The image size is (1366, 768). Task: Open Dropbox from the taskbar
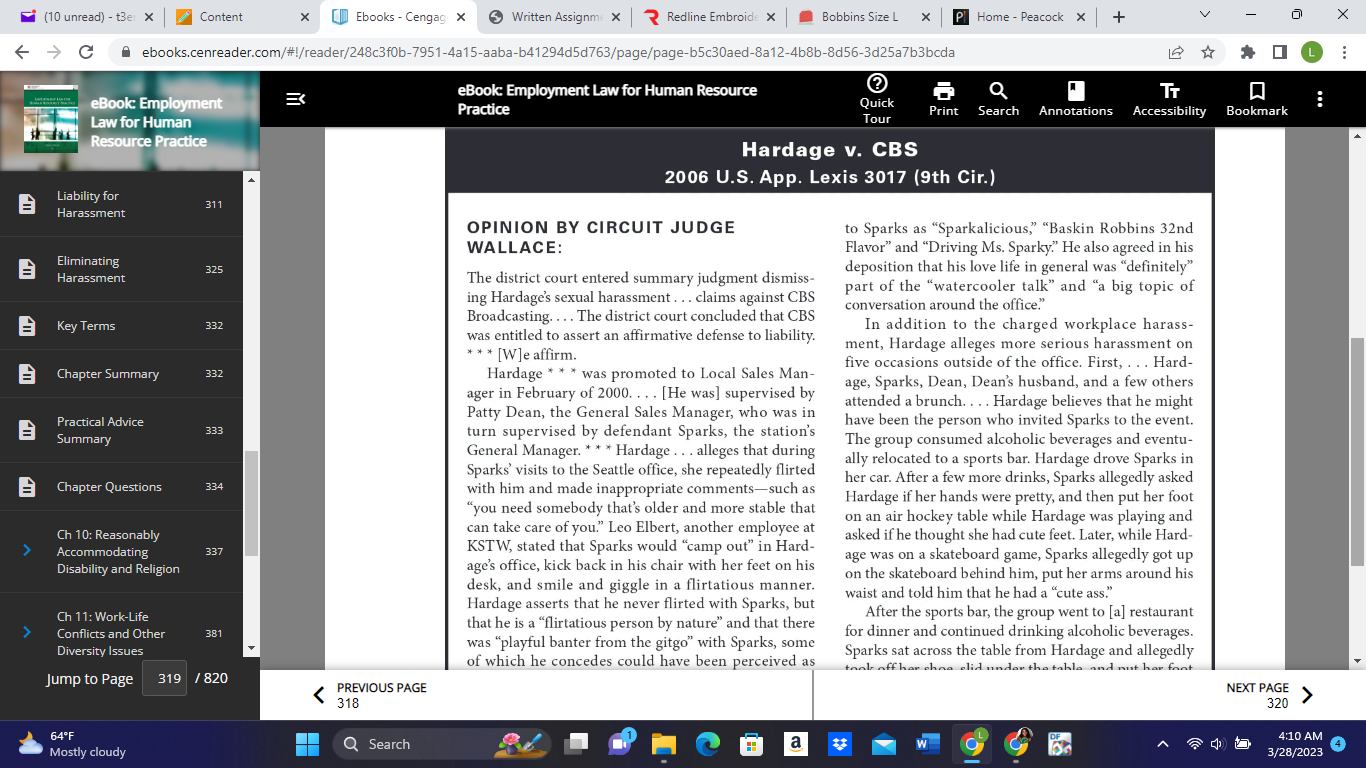[840, 744]
